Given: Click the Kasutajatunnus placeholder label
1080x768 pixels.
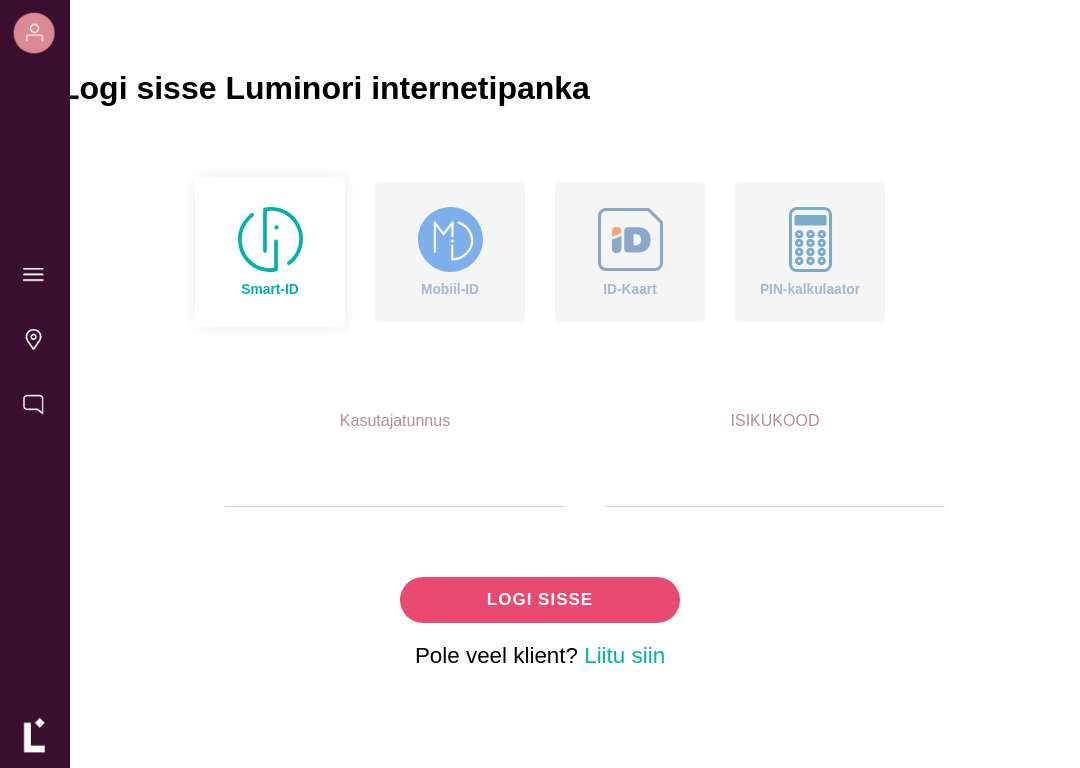Looking at the screenshot, I should pos(395,420).
